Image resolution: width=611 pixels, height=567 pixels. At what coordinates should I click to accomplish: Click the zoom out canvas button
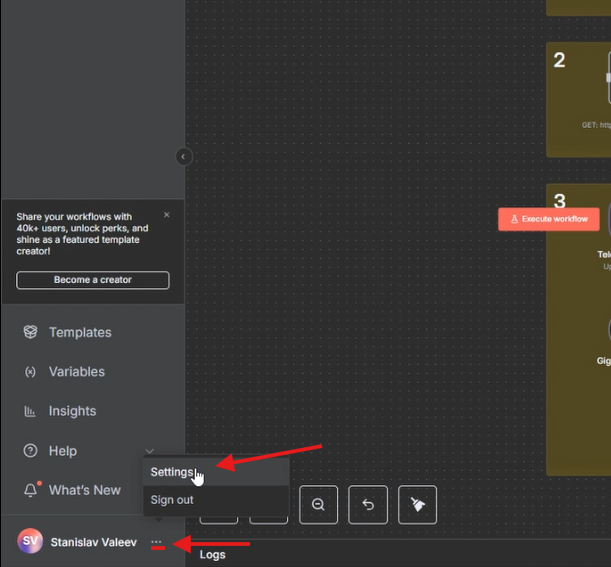pos(318,505)
